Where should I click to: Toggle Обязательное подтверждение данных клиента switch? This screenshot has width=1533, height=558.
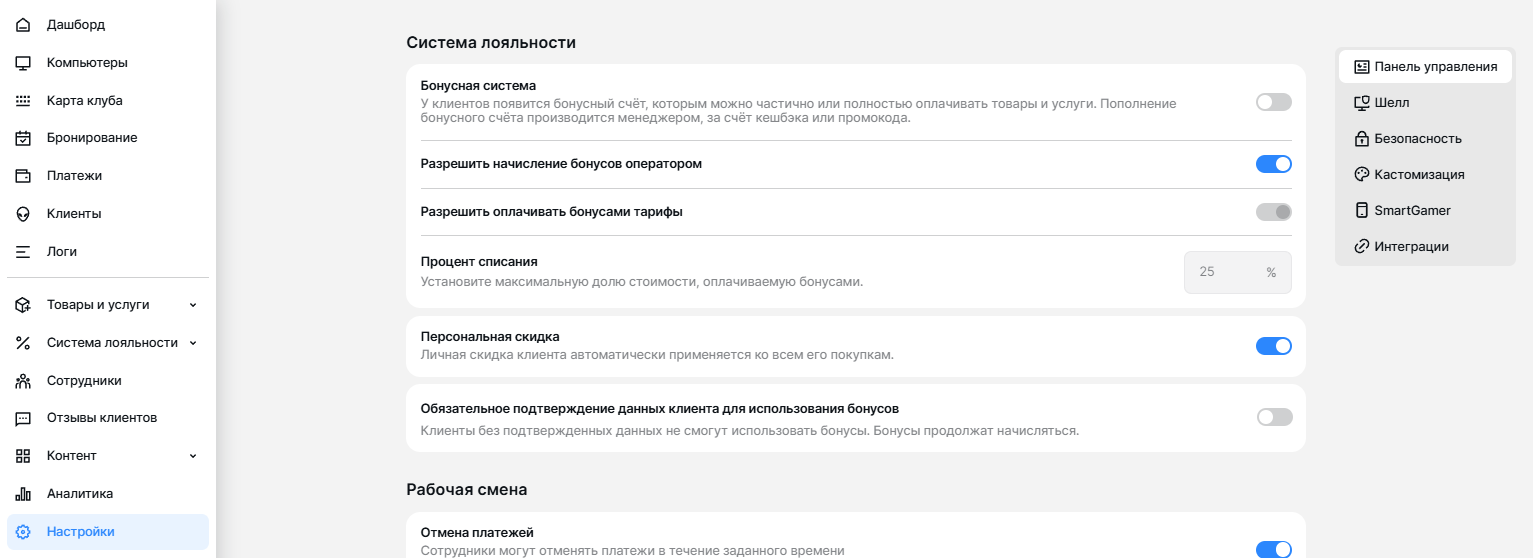(1274, 417)
